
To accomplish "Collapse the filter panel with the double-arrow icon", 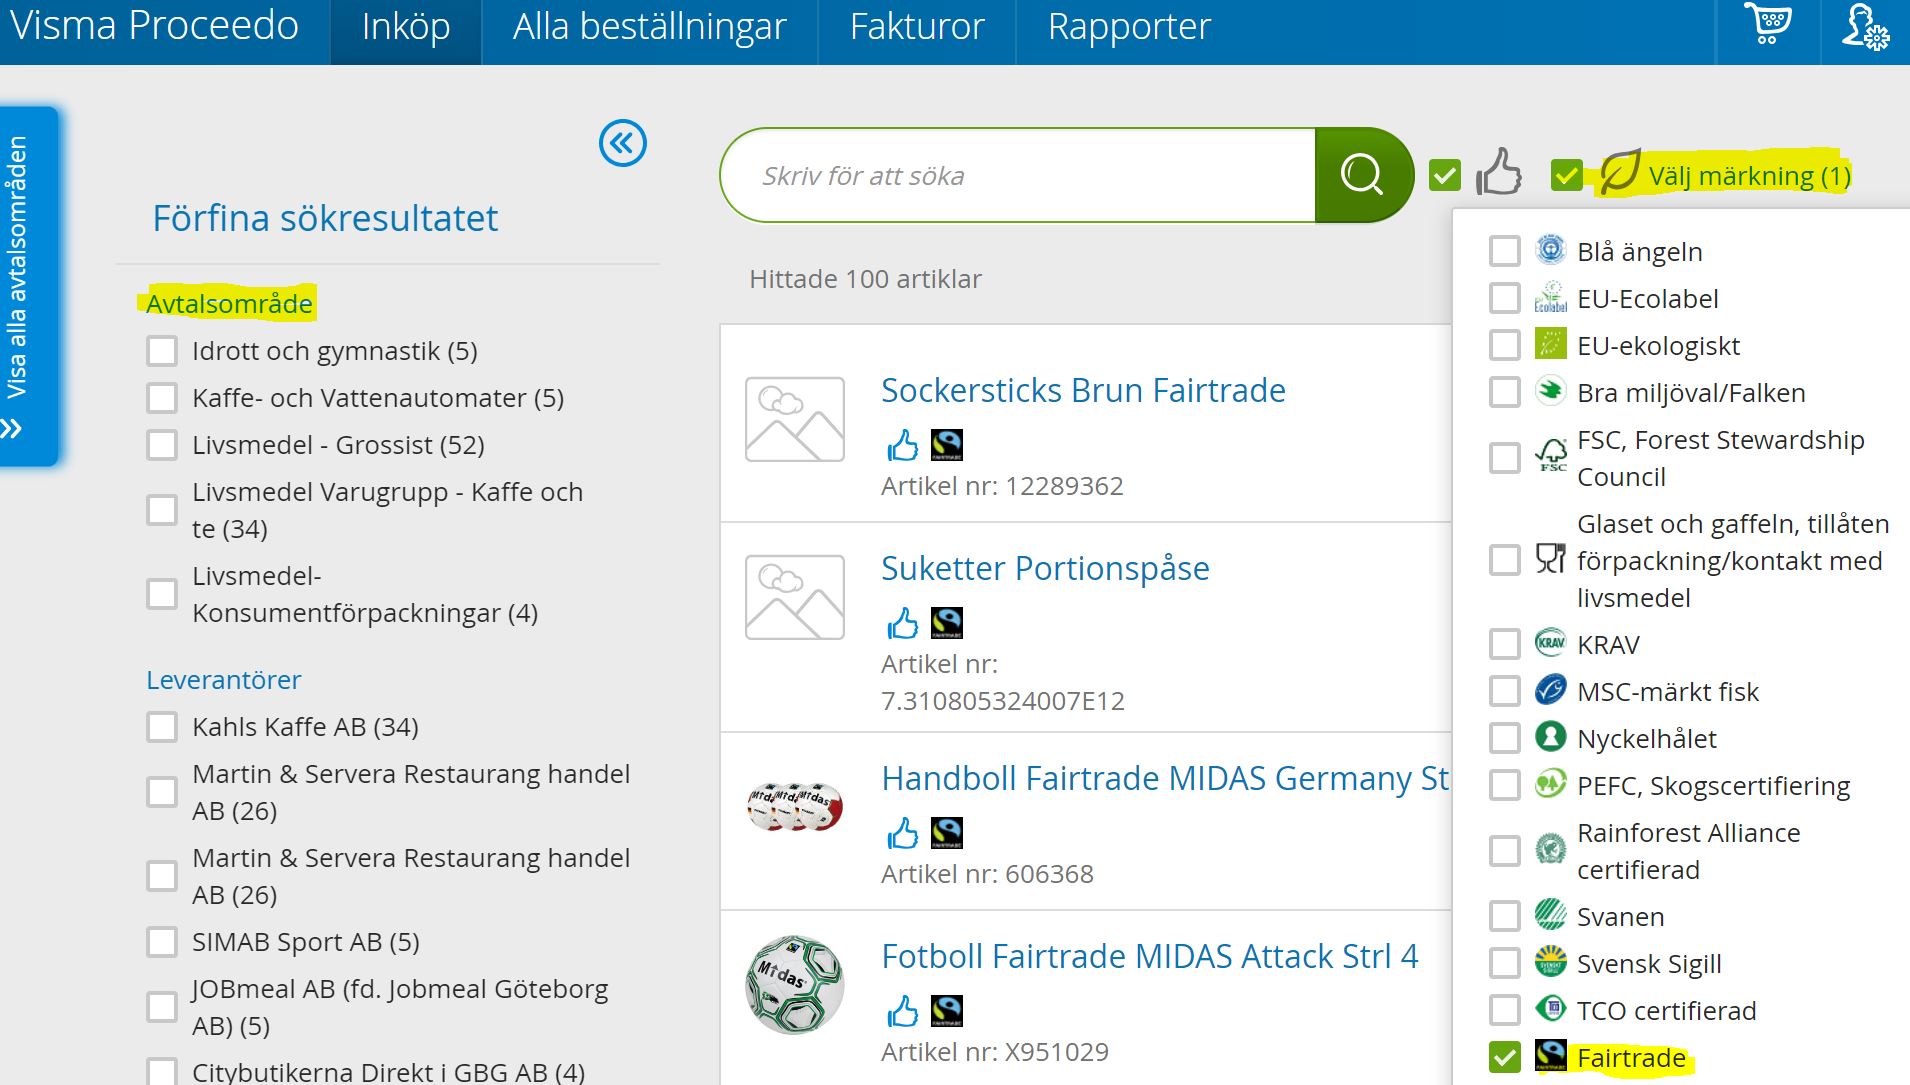I will click(622, 143).
